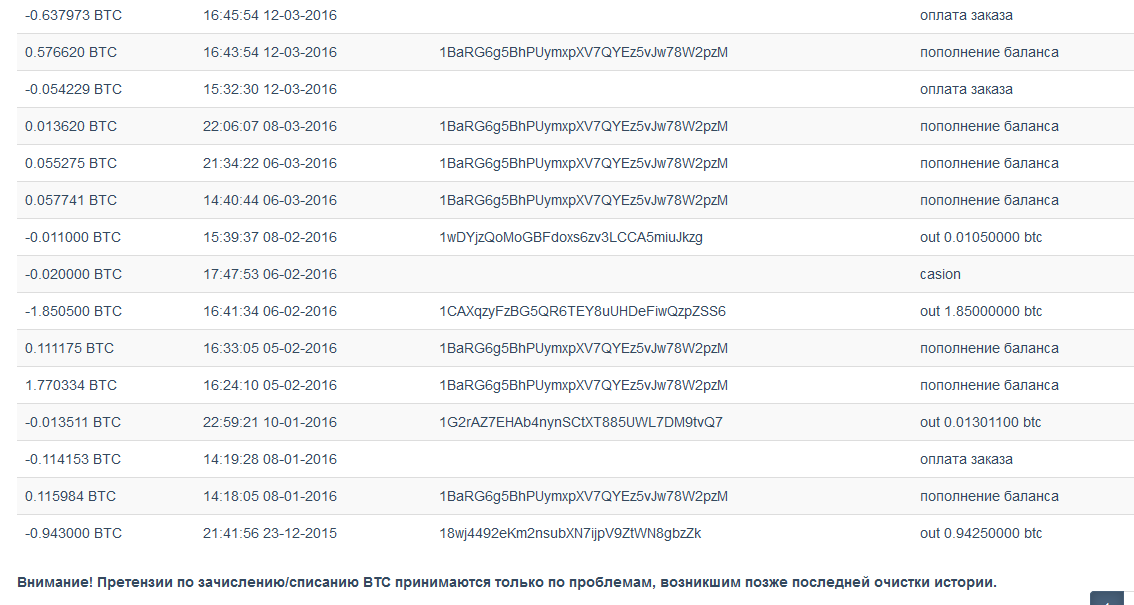
Task: Click the "out 0.01301100 btc" note
Action: click(x=981, y=422)
